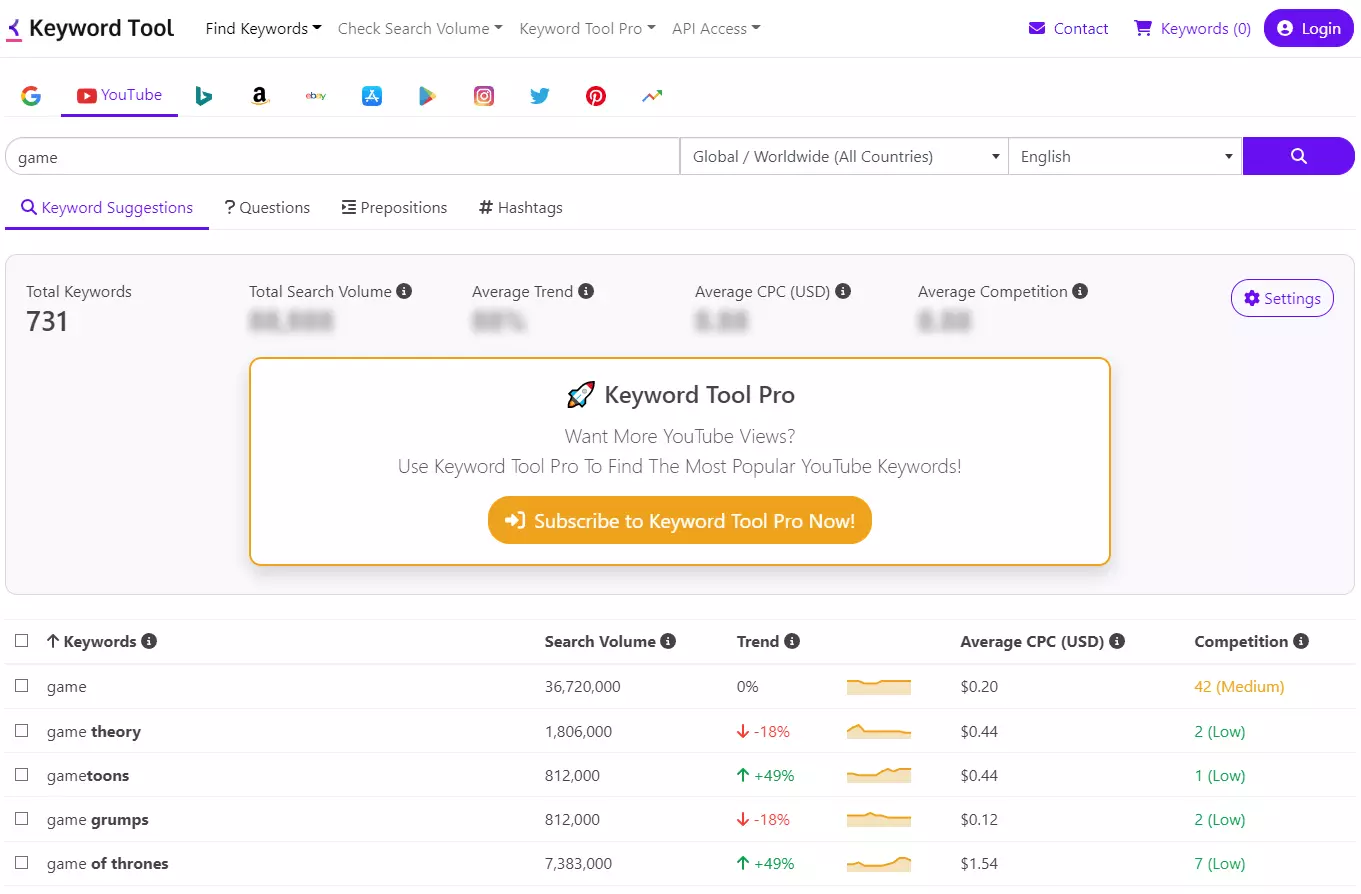Click info icon in Search Volume column header
This screenshot has width=1361, height=894.
pyautogui.click(x=668, y=641)
